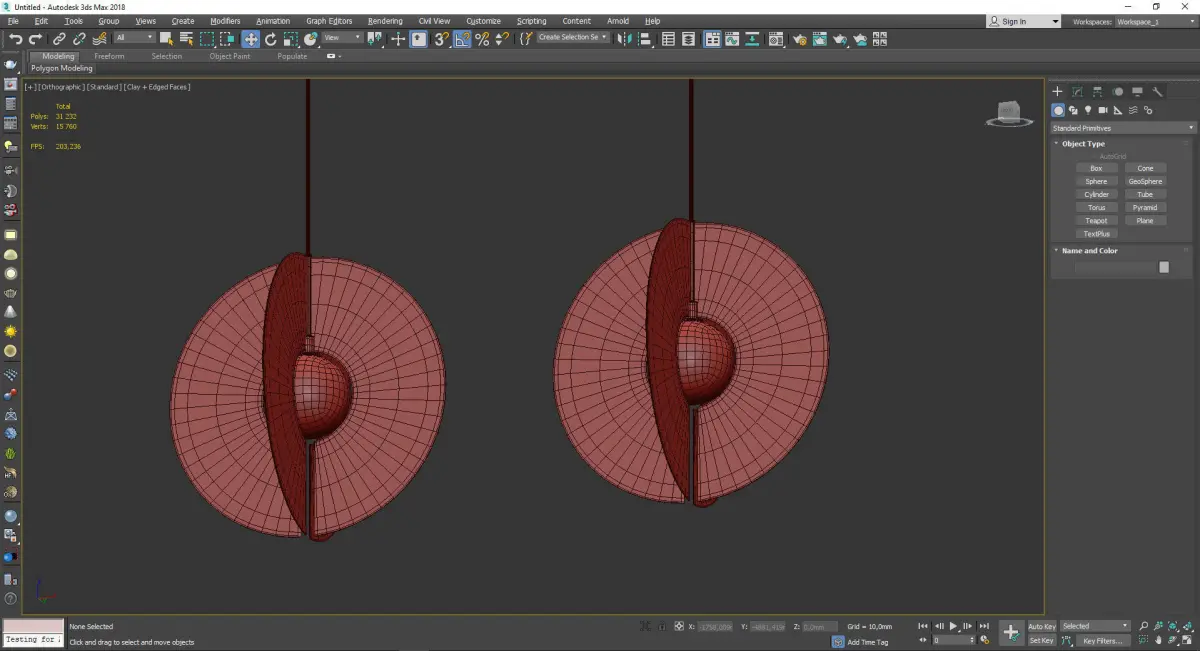Activate the Select and Link tool
The width and height of the screenshot is (1200, 651).
click(59, 39)
